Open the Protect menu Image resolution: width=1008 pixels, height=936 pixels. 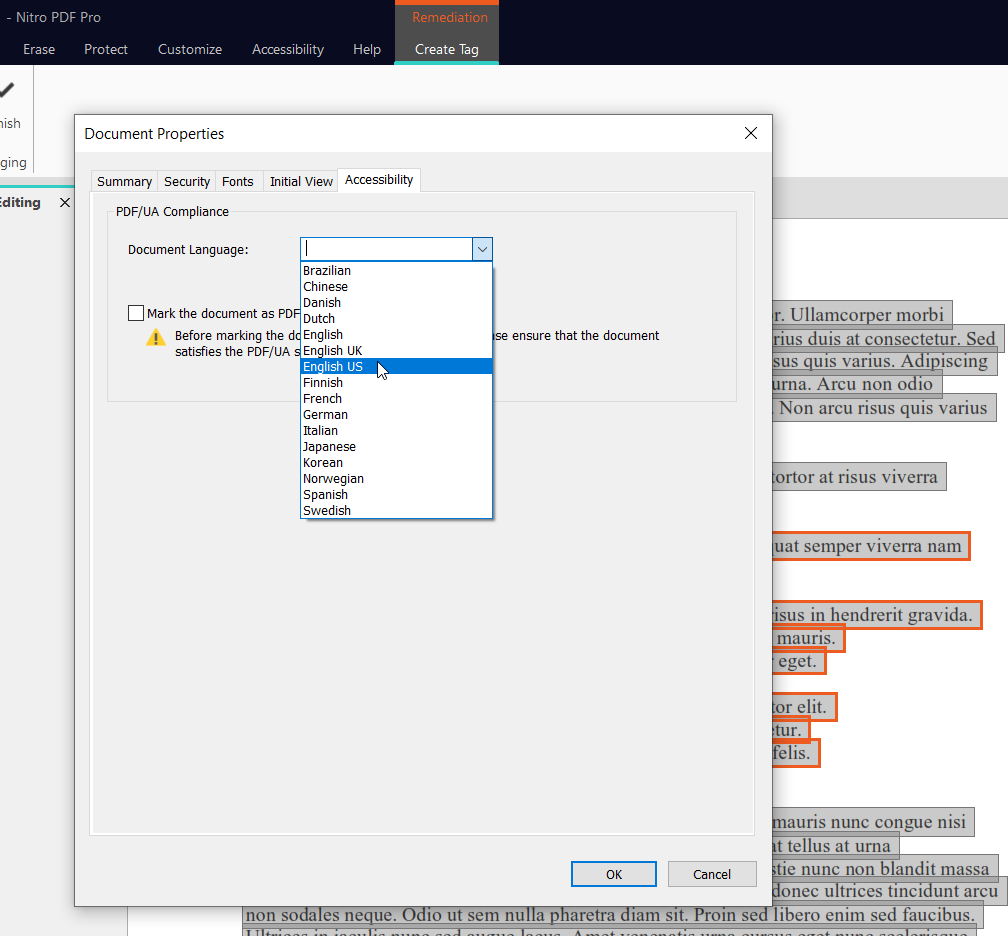tap(105, 49)
